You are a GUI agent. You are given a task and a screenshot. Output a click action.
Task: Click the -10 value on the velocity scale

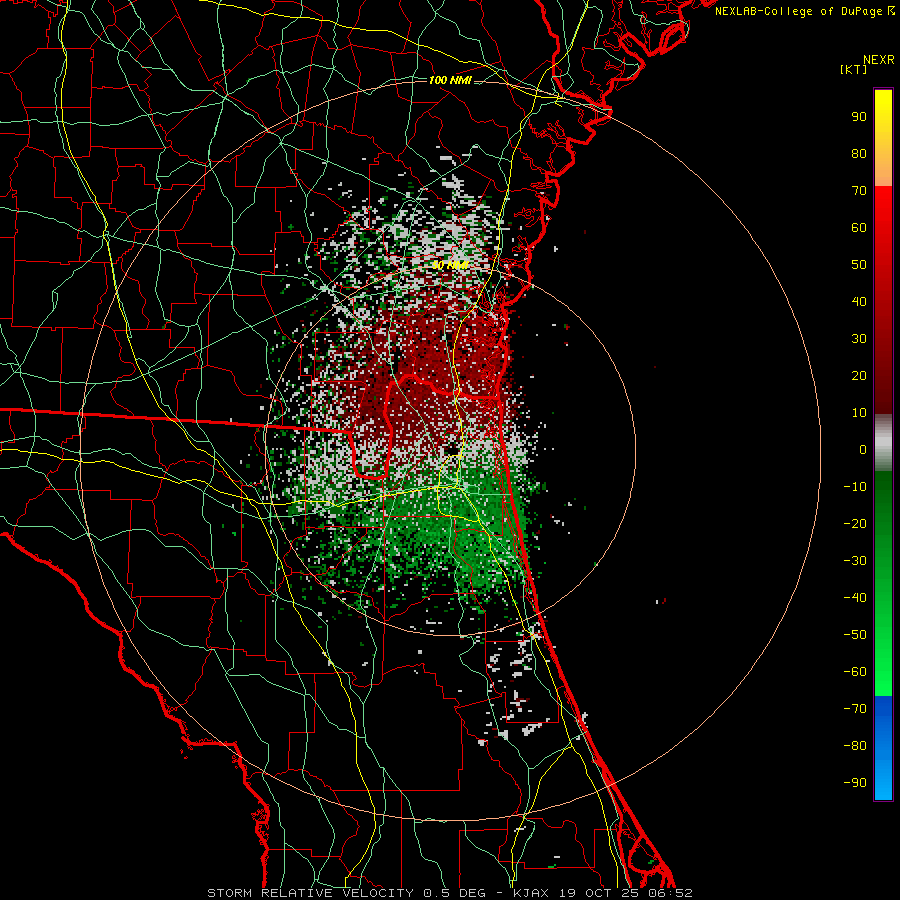click(x=855, y=487)
